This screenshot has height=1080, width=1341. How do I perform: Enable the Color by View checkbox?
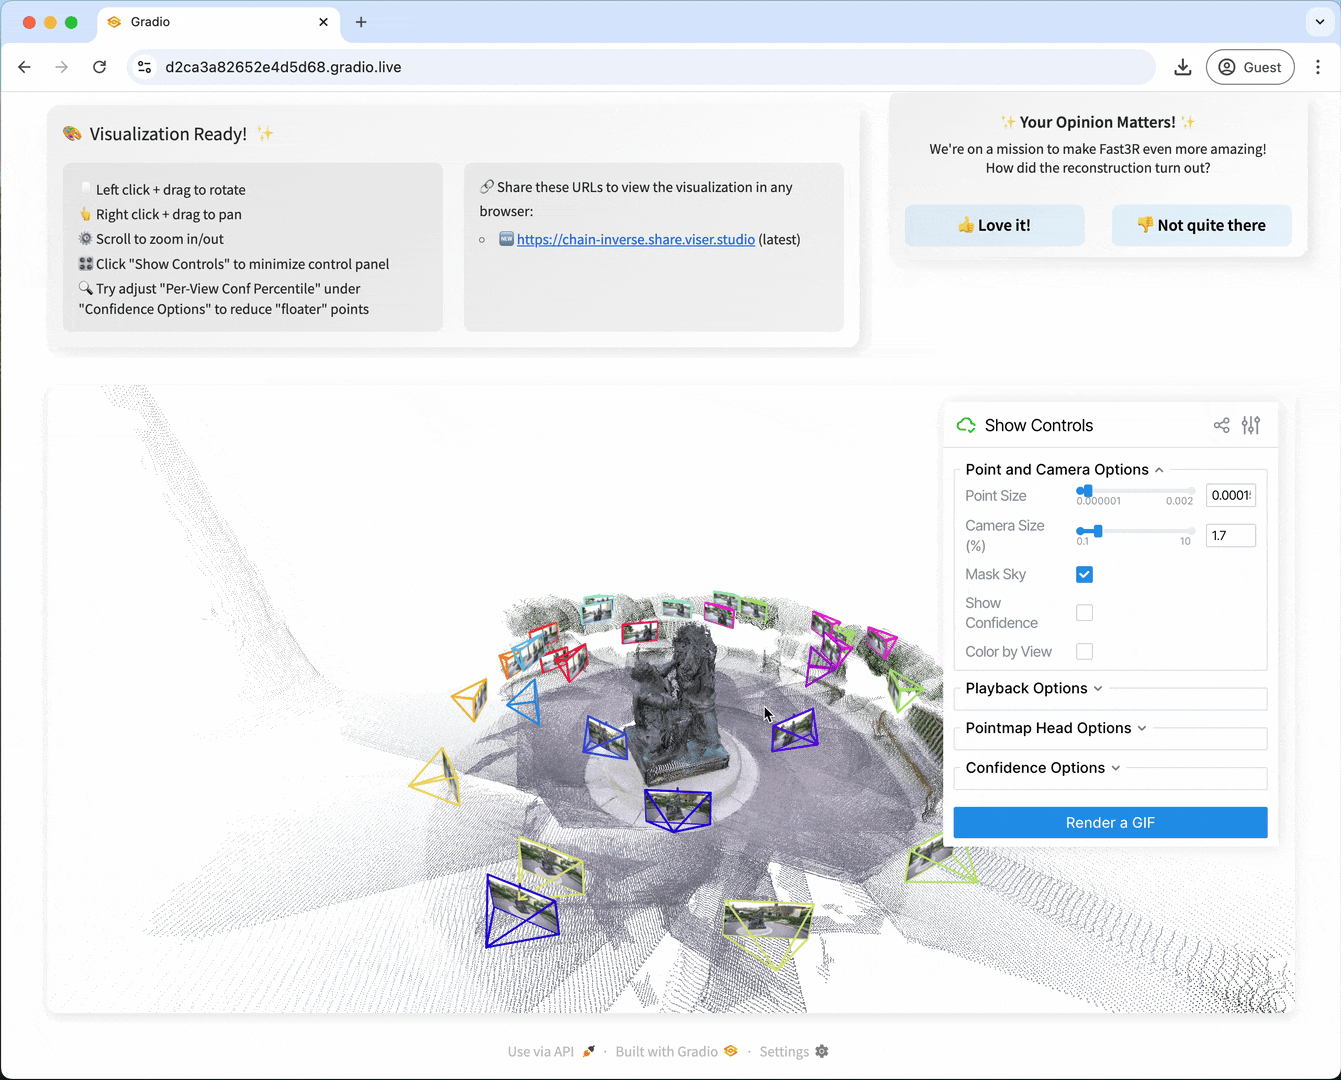[x=1084, y=651]
